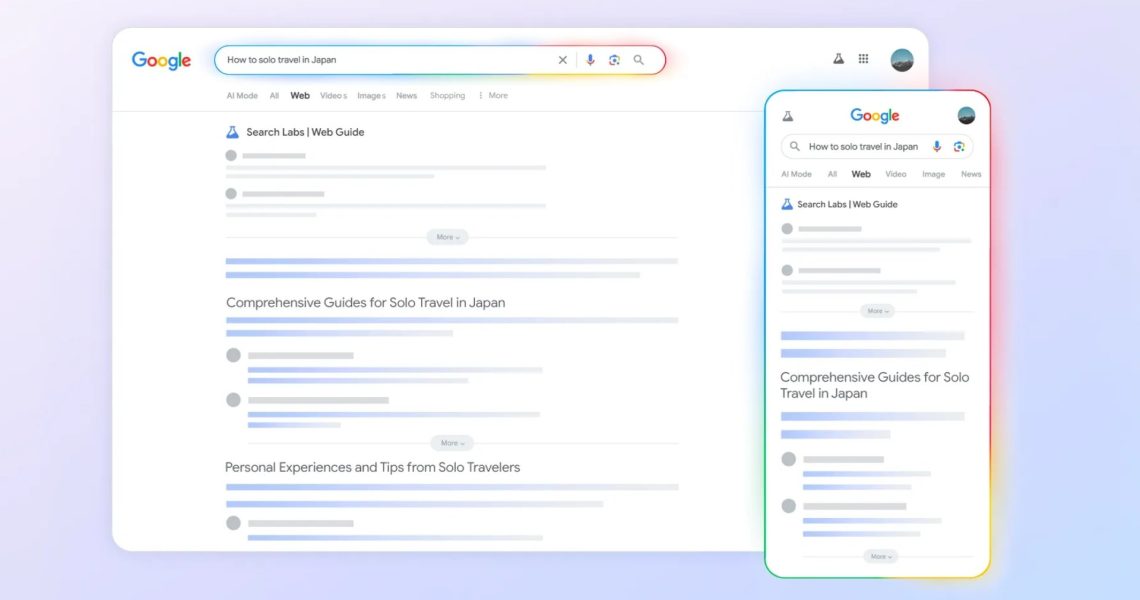Click the Google logo in the desktop window
1140x600 pixels.
pos(161,60)
